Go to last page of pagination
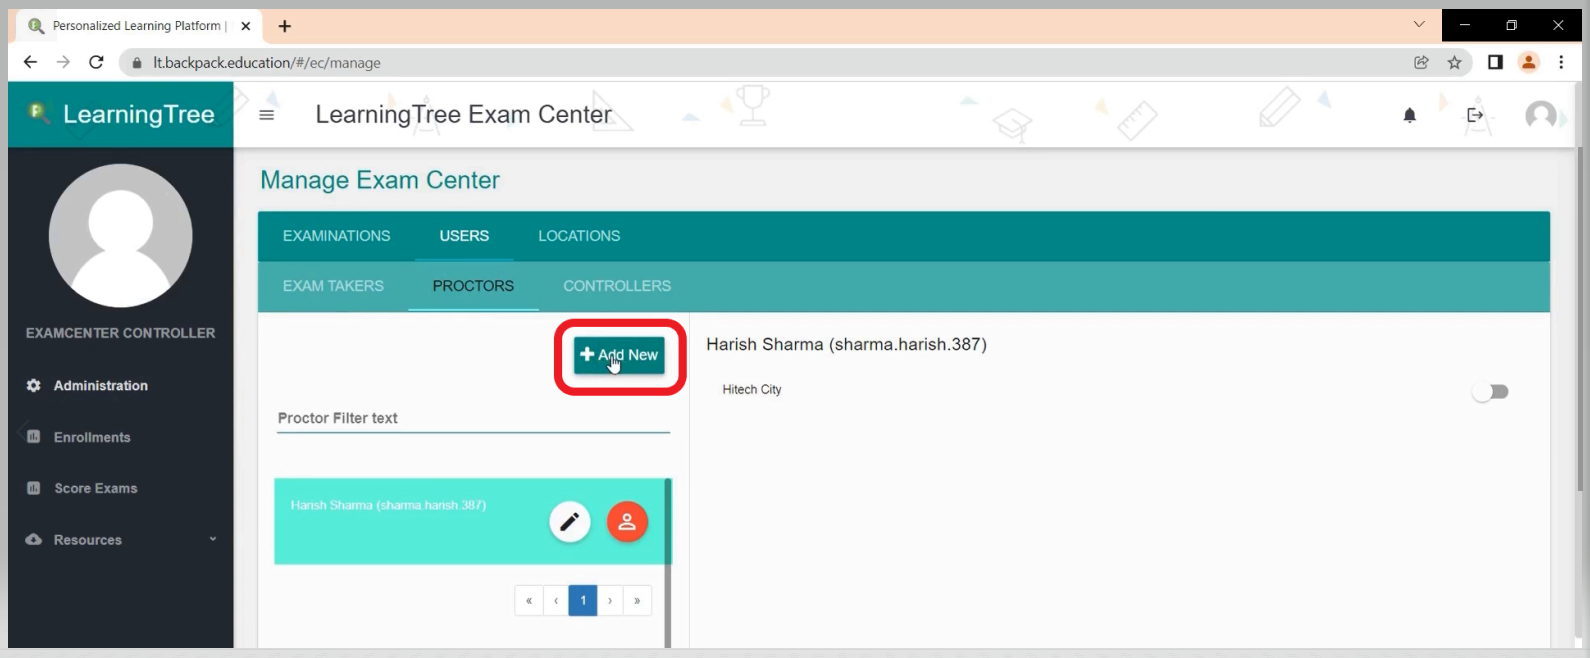This screenshot has width=1590, height=658. click(x=637, y=601)
